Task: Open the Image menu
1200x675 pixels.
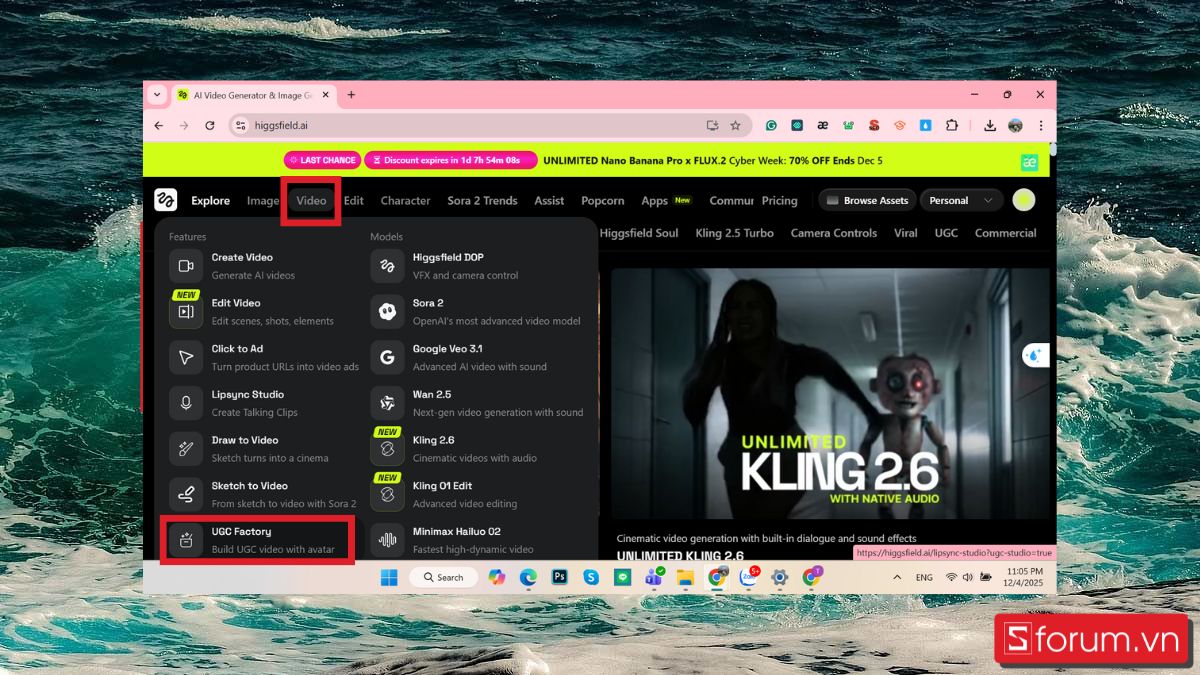Action: pyautogui.click(x=263, y=200)
